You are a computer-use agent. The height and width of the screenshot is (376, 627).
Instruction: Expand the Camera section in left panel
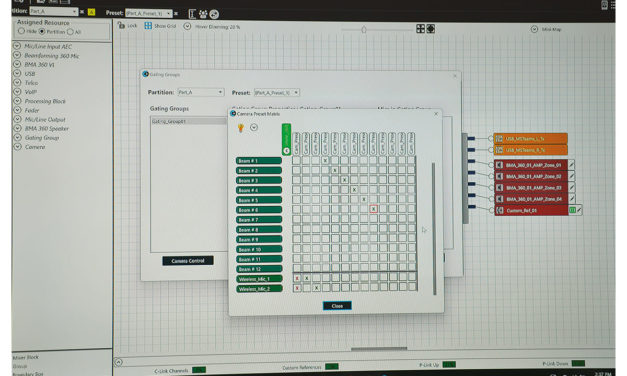17,147
